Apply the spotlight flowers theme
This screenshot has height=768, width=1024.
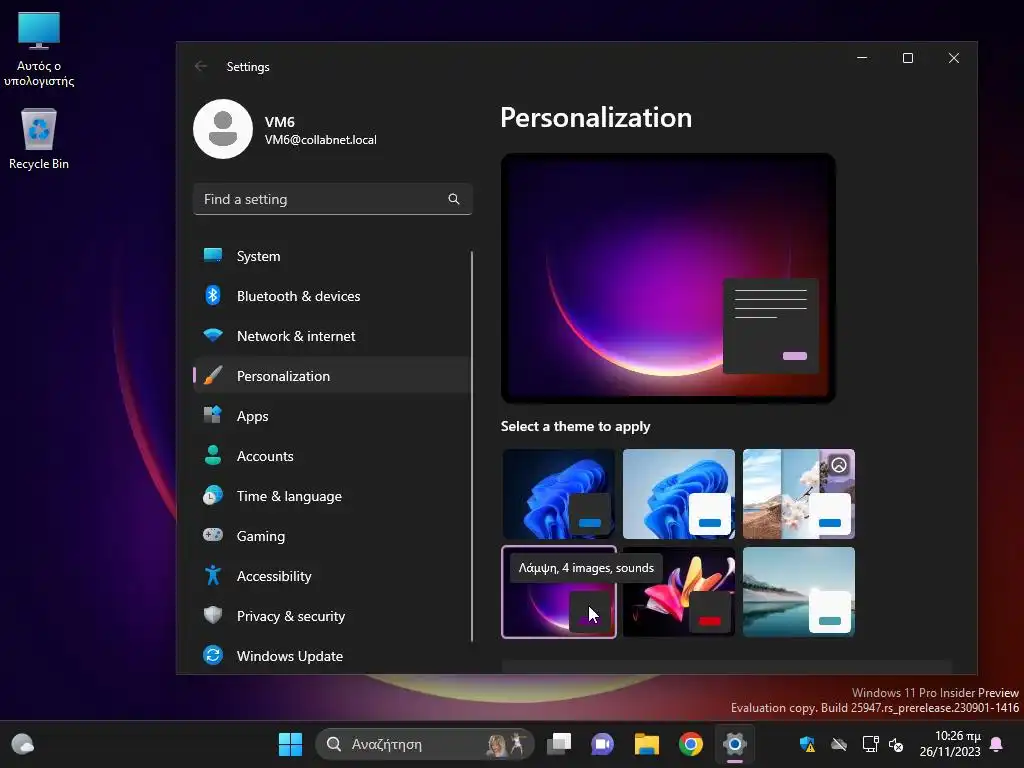(x=799, y=494)
